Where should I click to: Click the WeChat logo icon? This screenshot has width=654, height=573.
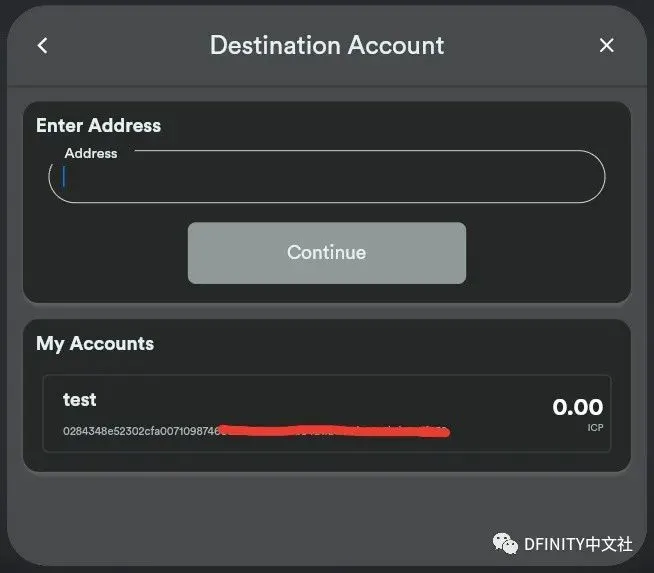505,544
